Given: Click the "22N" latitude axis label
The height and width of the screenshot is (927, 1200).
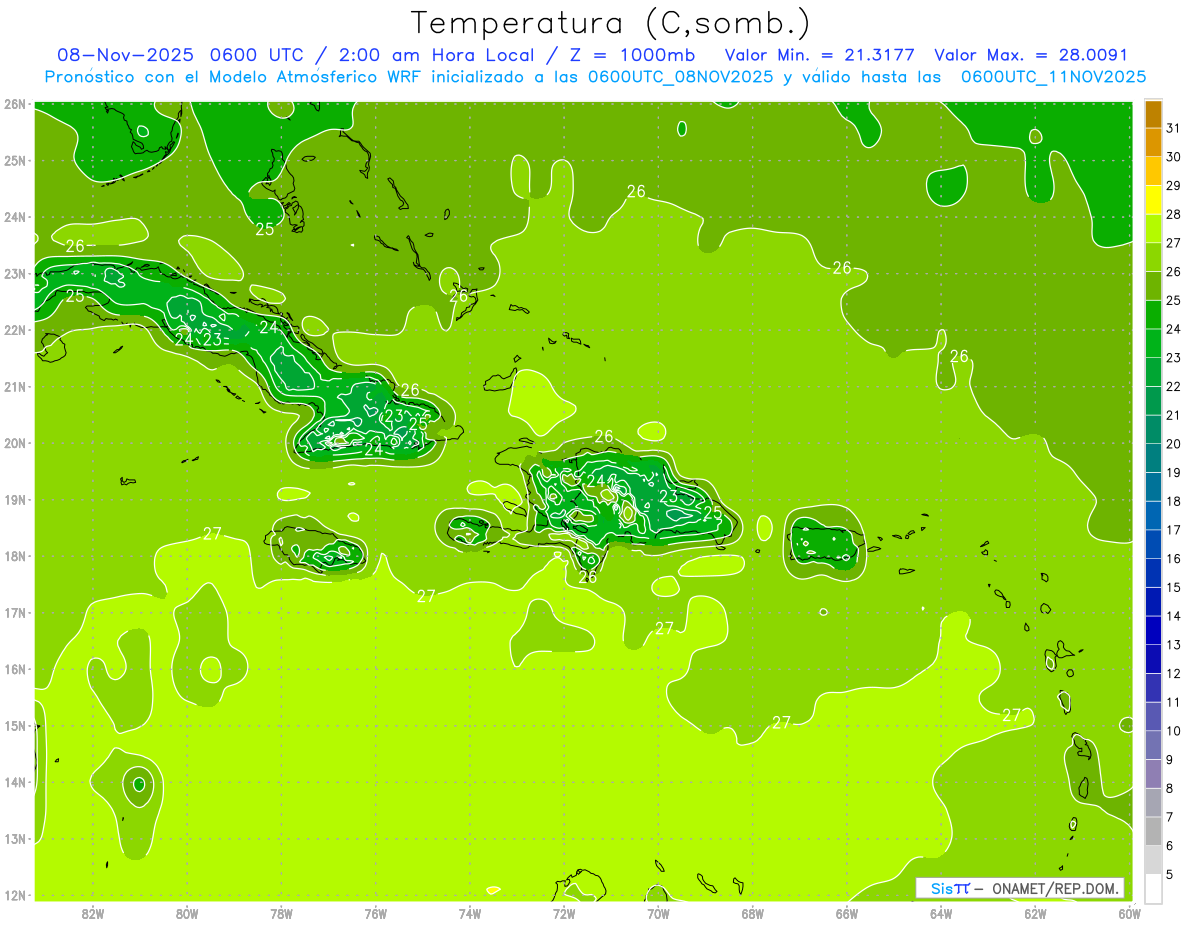Looking at the screenshot, I should (x=14, y=330).
